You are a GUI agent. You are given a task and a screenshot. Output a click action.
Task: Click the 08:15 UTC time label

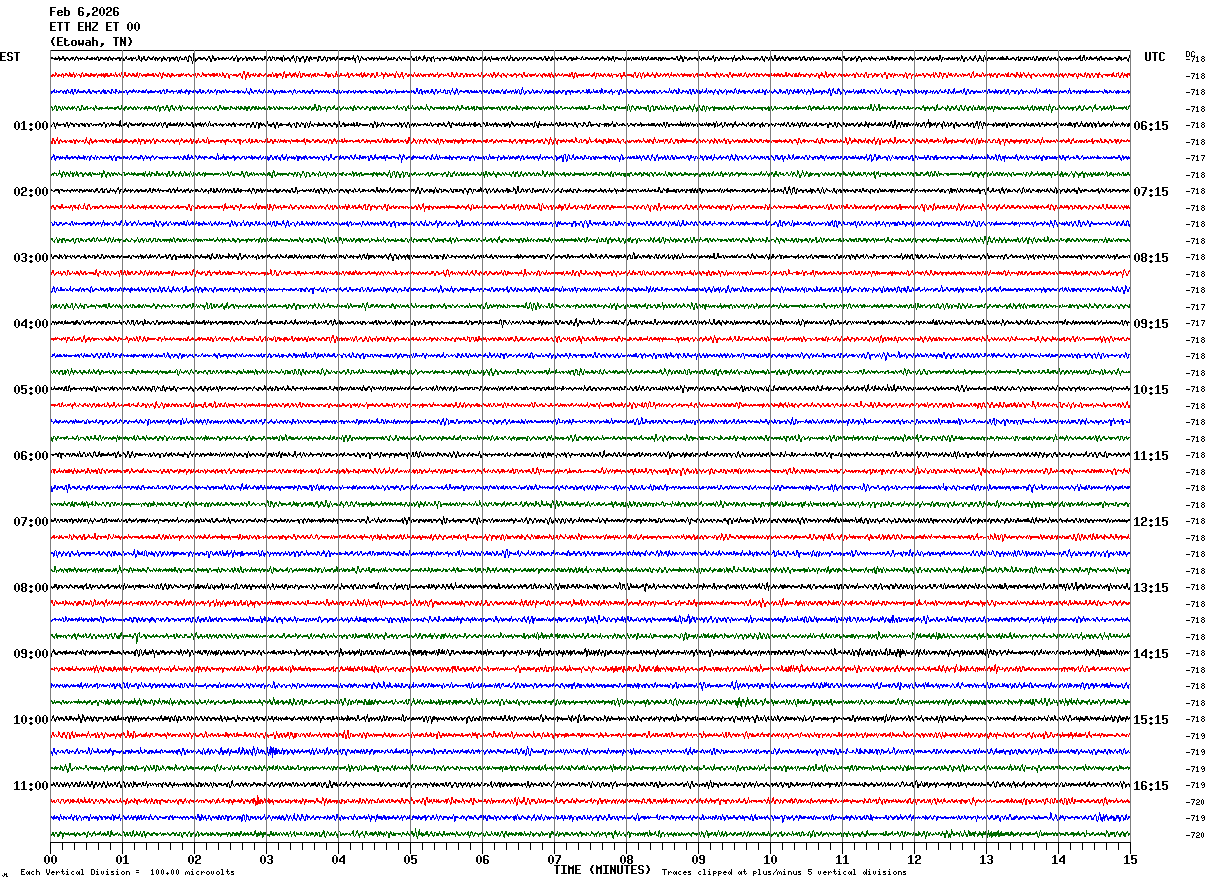[1150, 258]
